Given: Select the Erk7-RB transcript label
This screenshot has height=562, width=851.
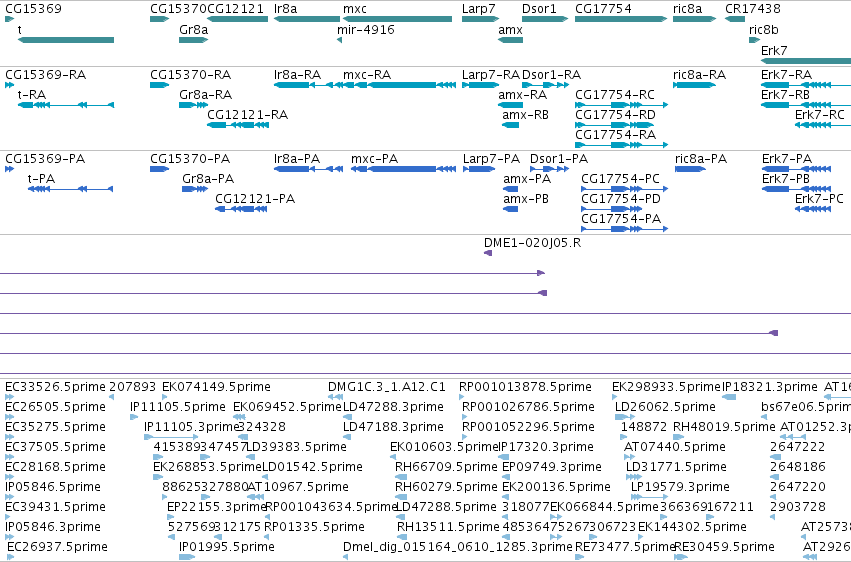Looking at the screenshot, I should pyautogui.click(x=785, y=94).
